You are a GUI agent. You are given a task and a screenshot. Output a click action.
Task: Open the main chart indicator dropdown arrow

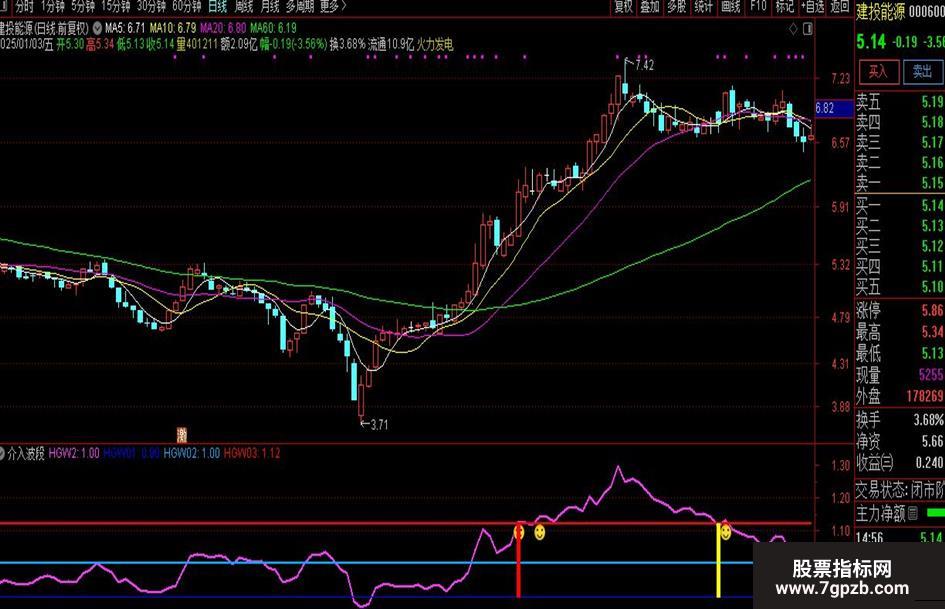[x=97, y=28]
